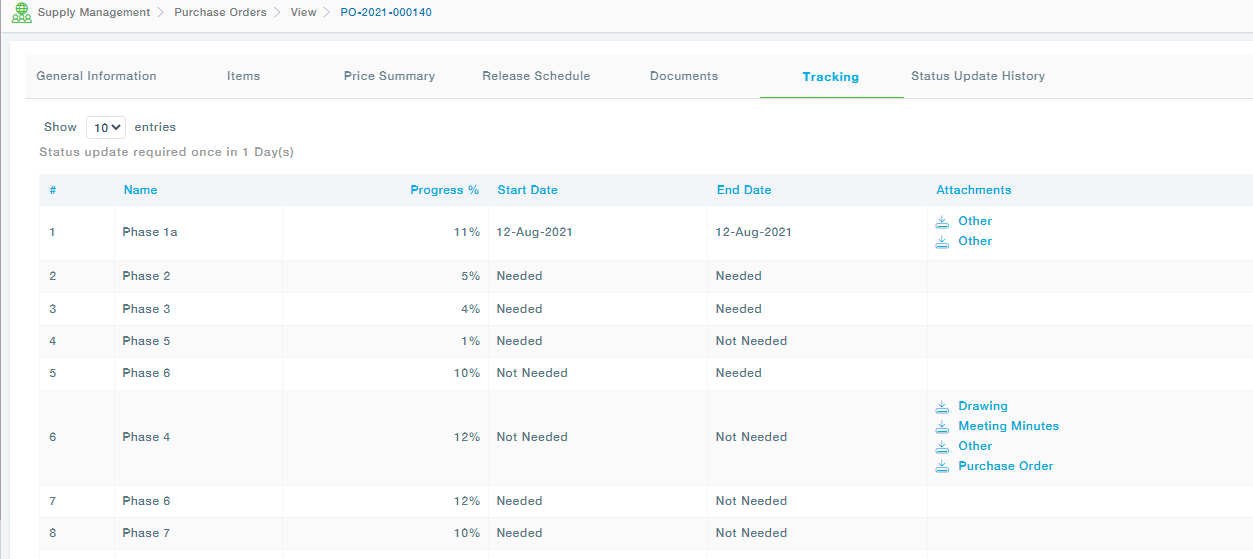Switch to the General Information tab
The width and height of the screenshot is (1253, 559).
(96, 76)
